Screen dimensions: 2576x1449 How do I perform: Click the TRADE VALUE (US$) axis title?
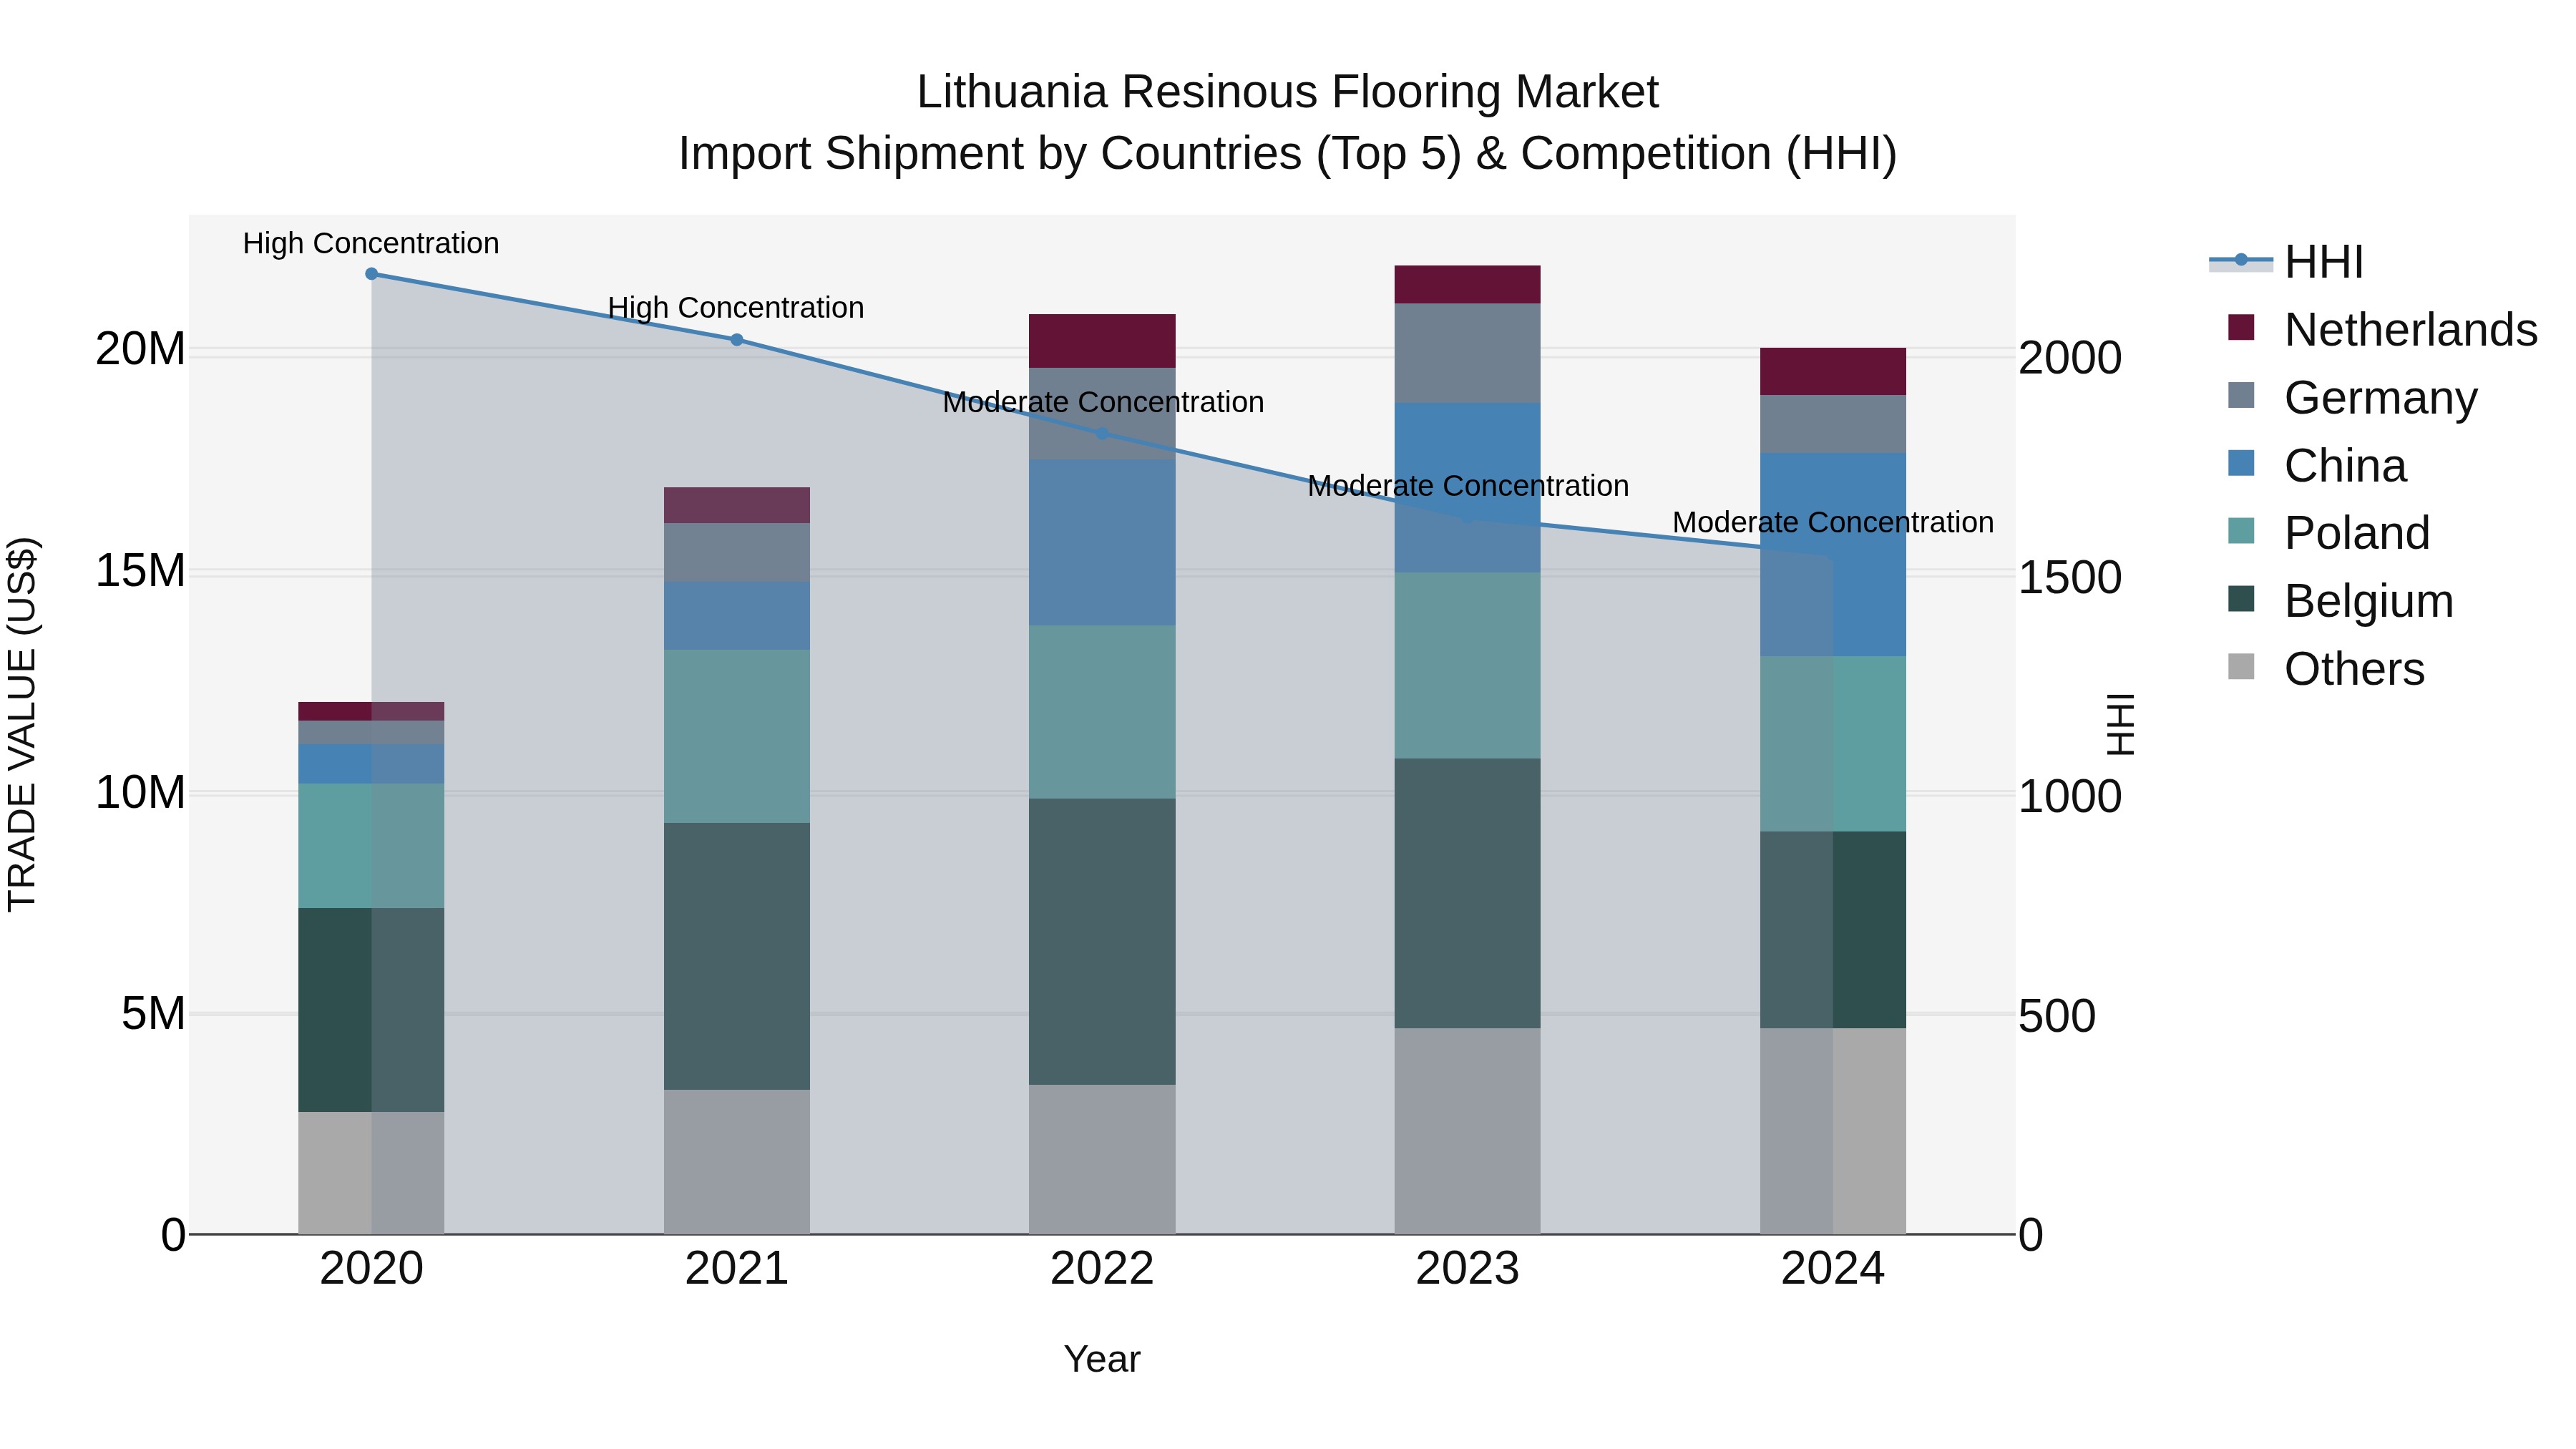click(x=22, y=724)
